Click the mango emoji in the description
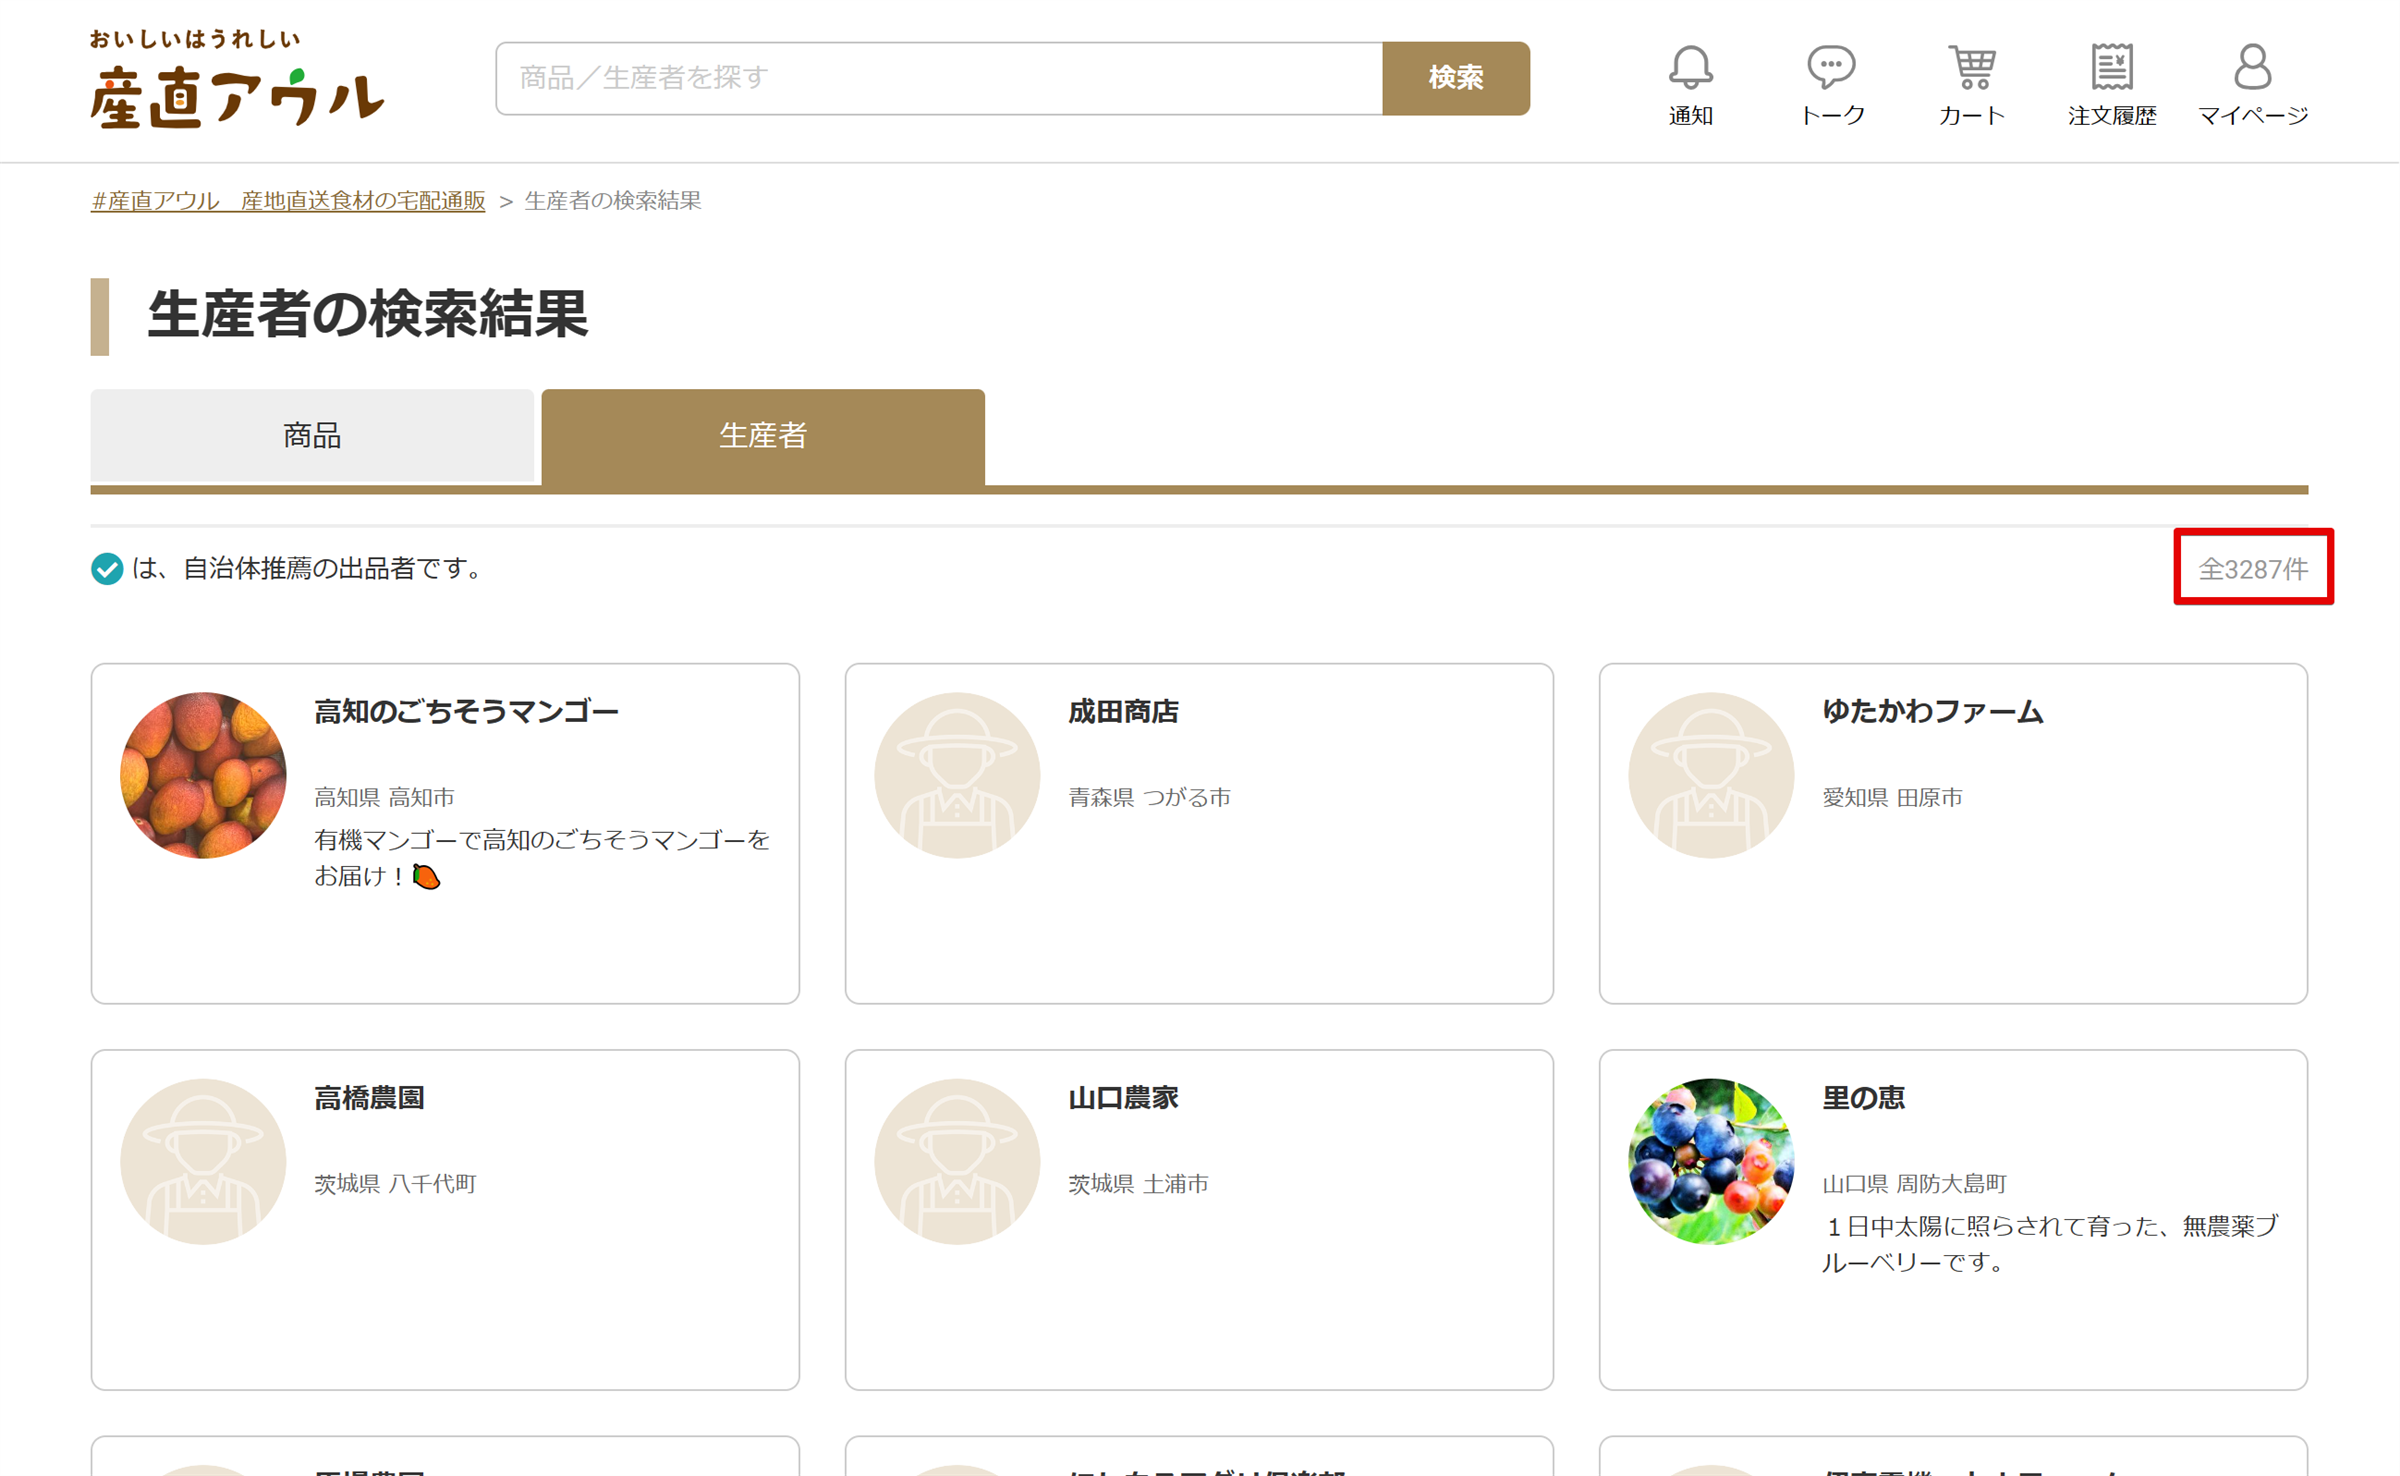This screenshot has height=1476, width=2400. (427, 876)
